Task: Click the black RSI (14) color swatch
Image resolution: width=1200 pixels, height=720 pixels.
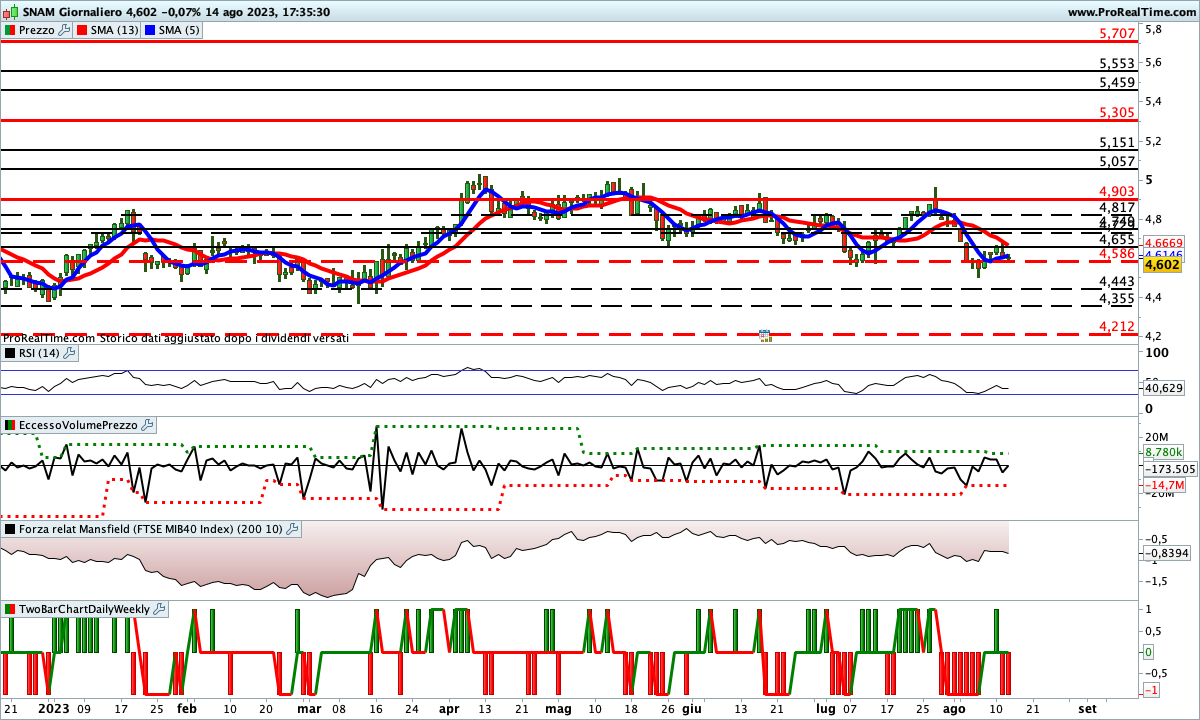Action: click(x=10, y=353)
